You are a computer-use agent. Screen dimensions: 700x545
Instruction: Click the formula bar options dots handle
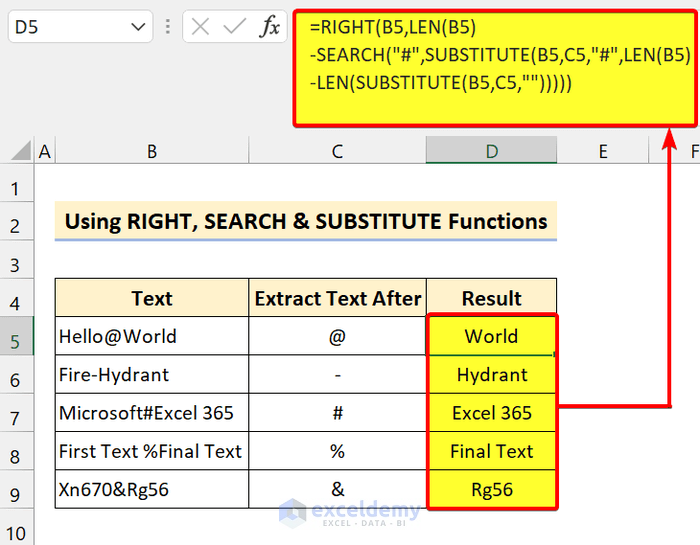167,27
